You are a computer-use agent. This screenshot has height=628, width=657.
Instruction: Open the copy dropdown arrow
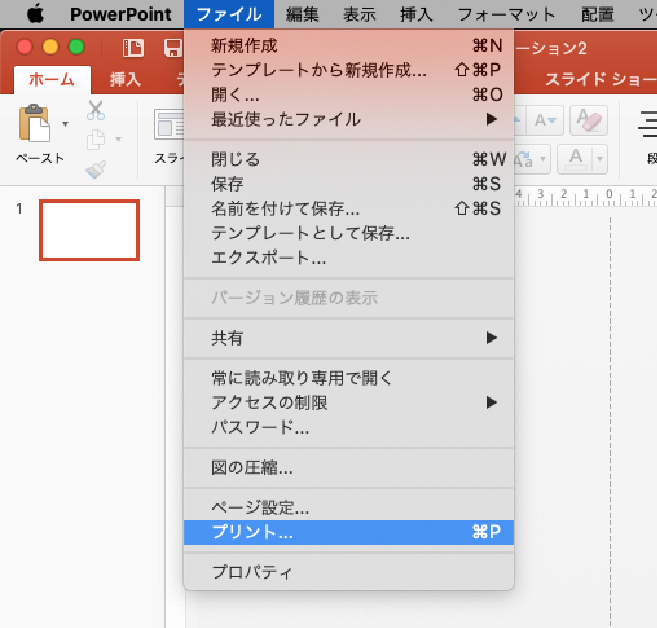(119, 139)
